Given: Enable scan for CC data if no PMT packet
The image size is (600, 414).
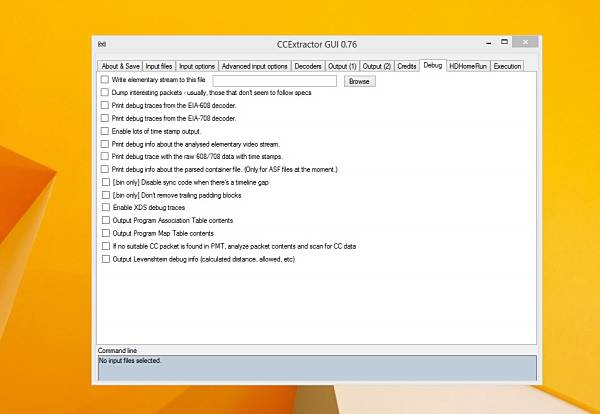Looking at the screenshot, I should (106, 246).
